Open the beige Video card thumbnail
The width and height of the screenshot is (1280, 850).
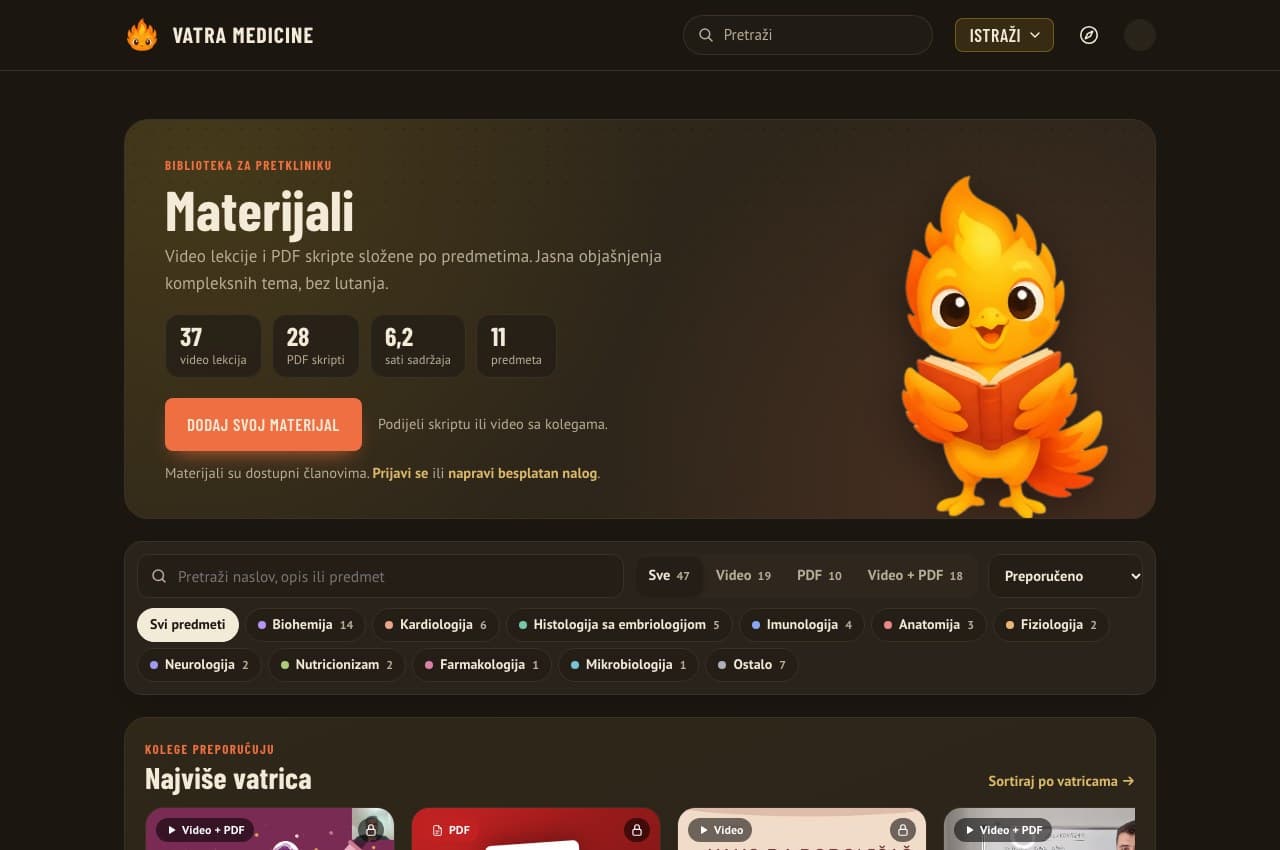pos(802,829)
